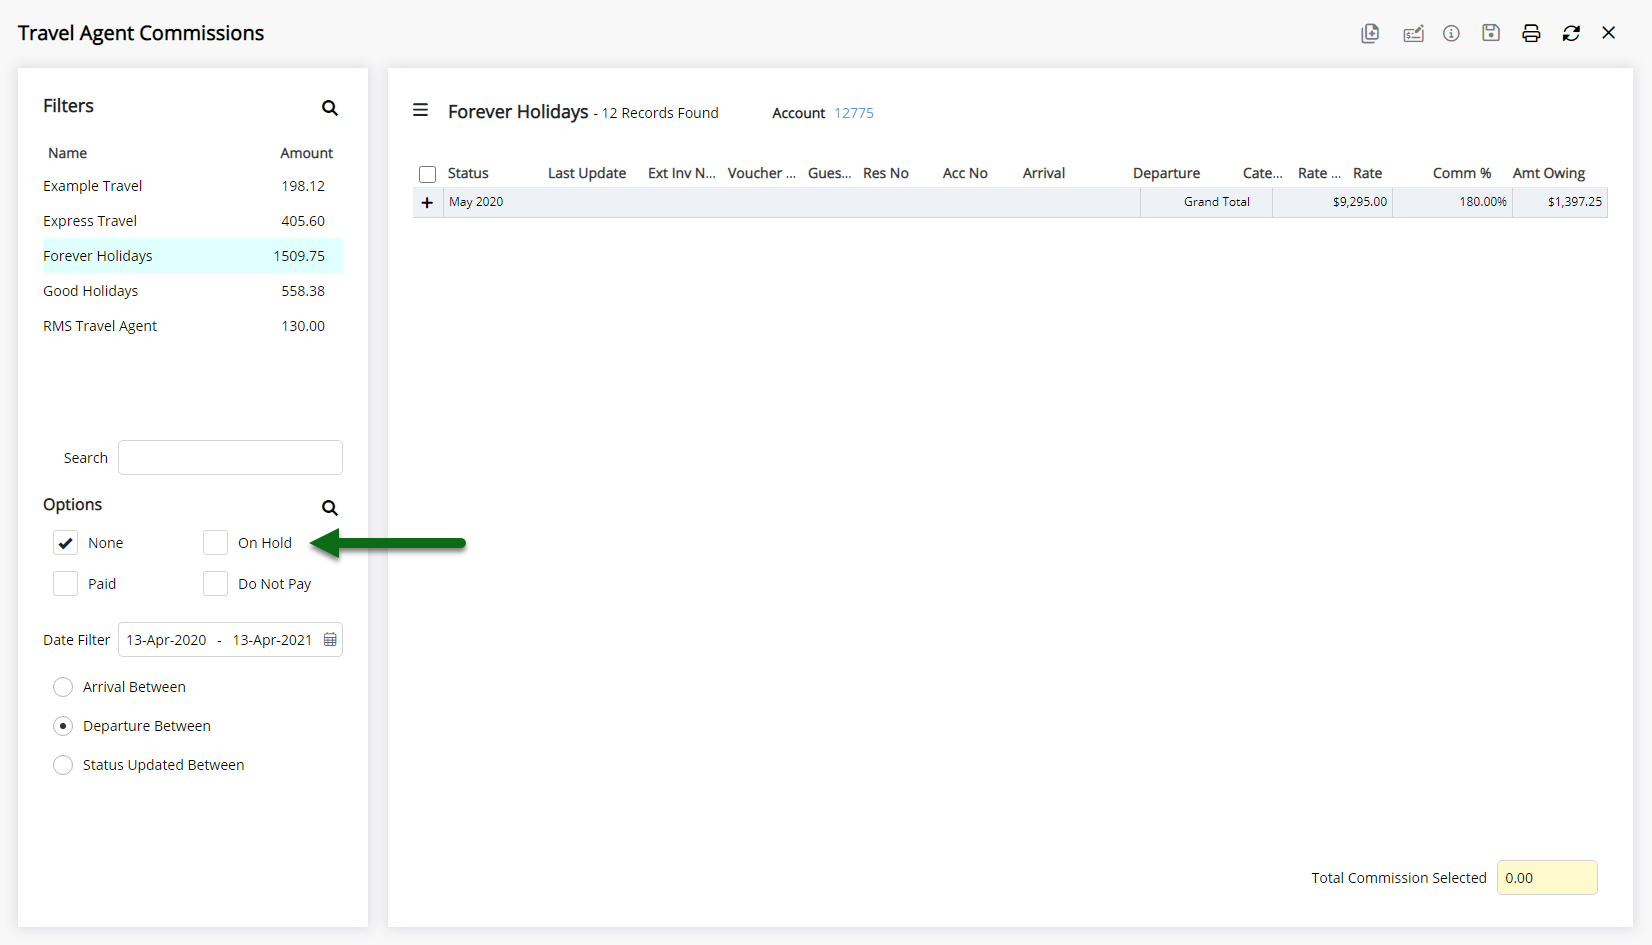Toggle the select-all checkbox beside Status header
Screen dimensions: 1652x945
[428, 174]
